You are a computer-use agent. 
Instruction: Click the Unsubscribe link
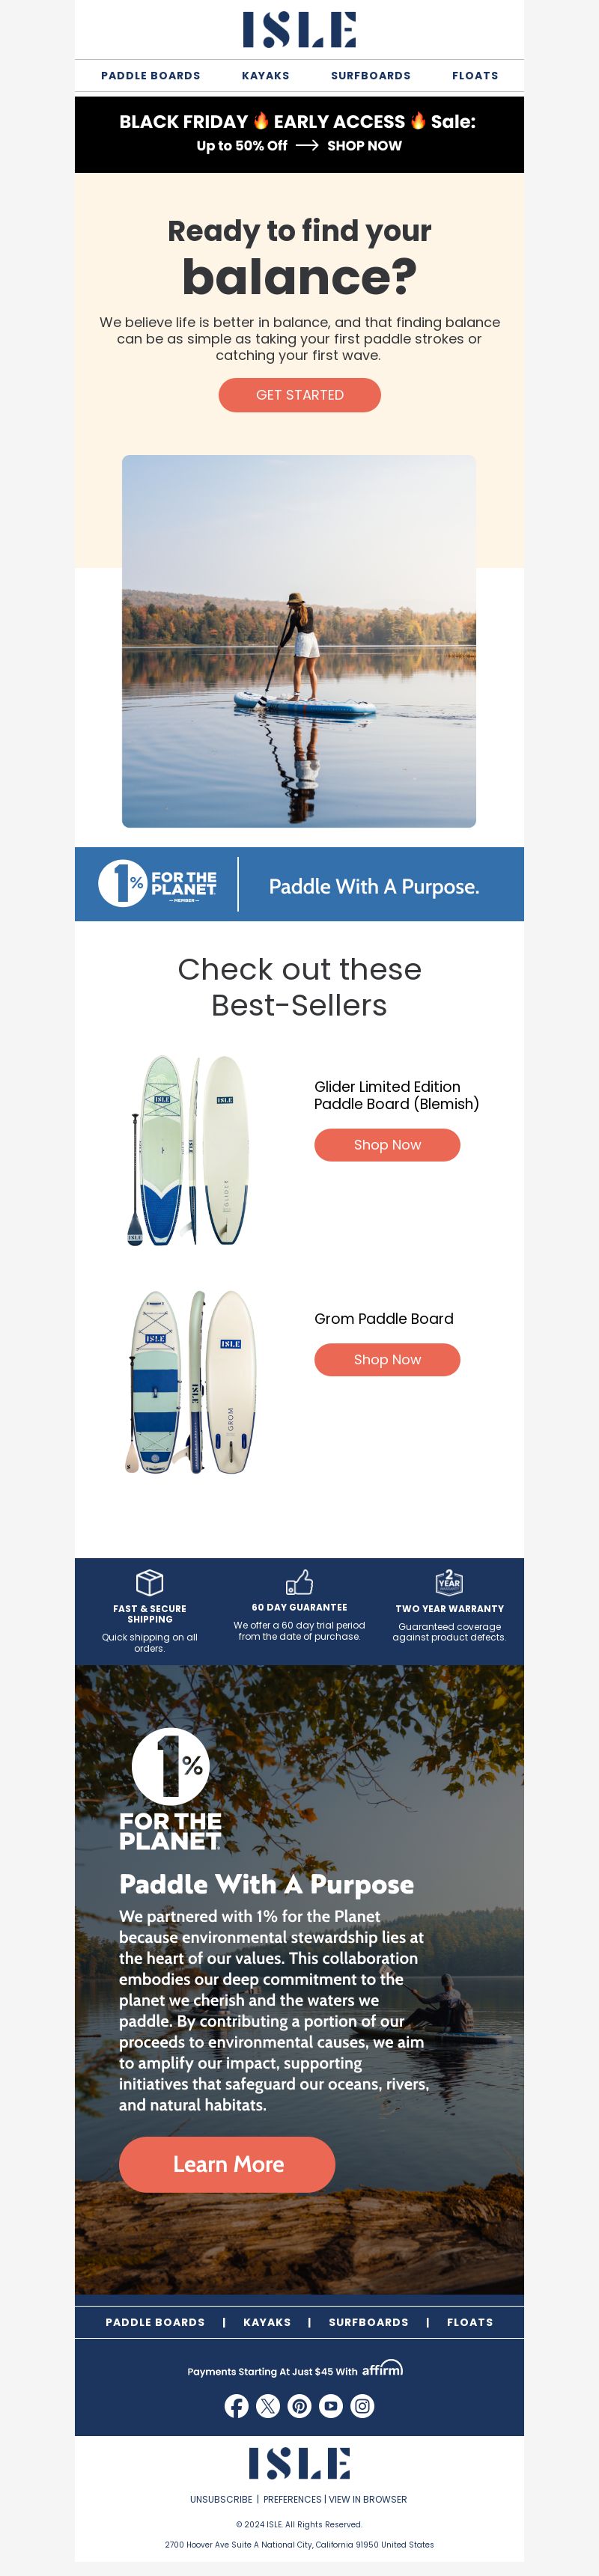tap(221, 2499)
